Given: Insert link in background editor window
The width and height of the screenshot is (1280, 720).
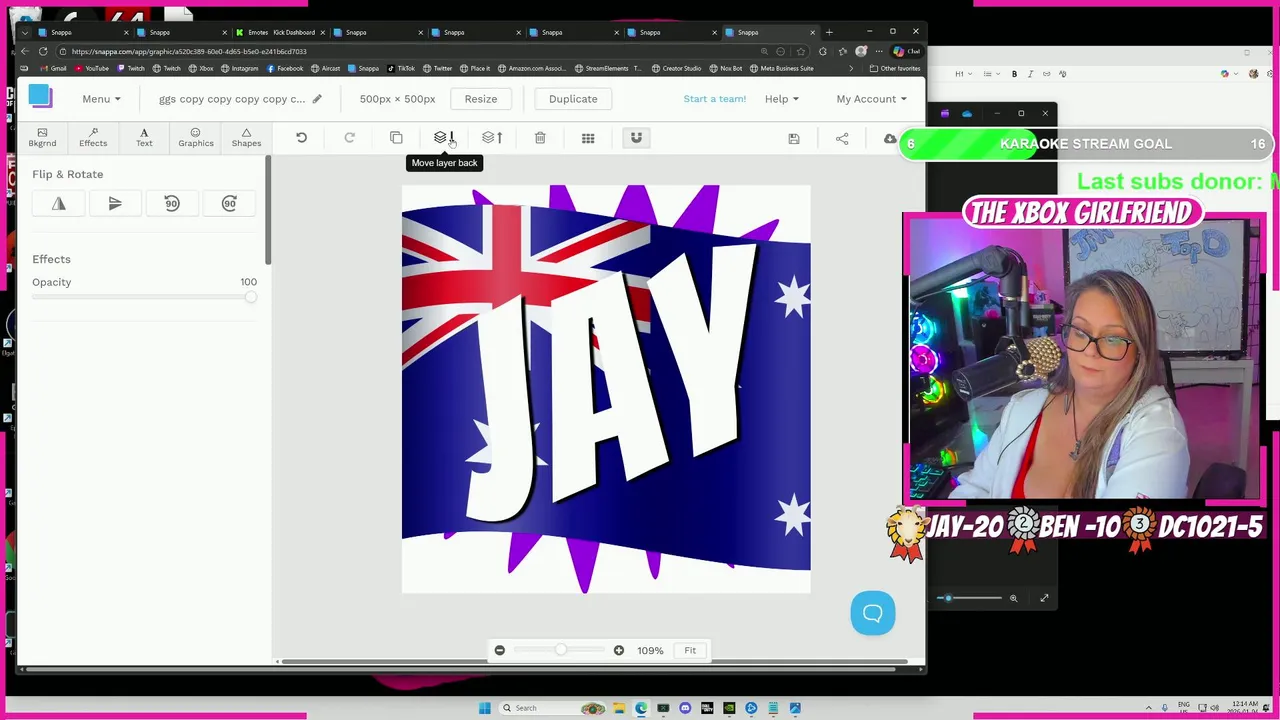Looking at the screenshot, I should (1047, 74).
